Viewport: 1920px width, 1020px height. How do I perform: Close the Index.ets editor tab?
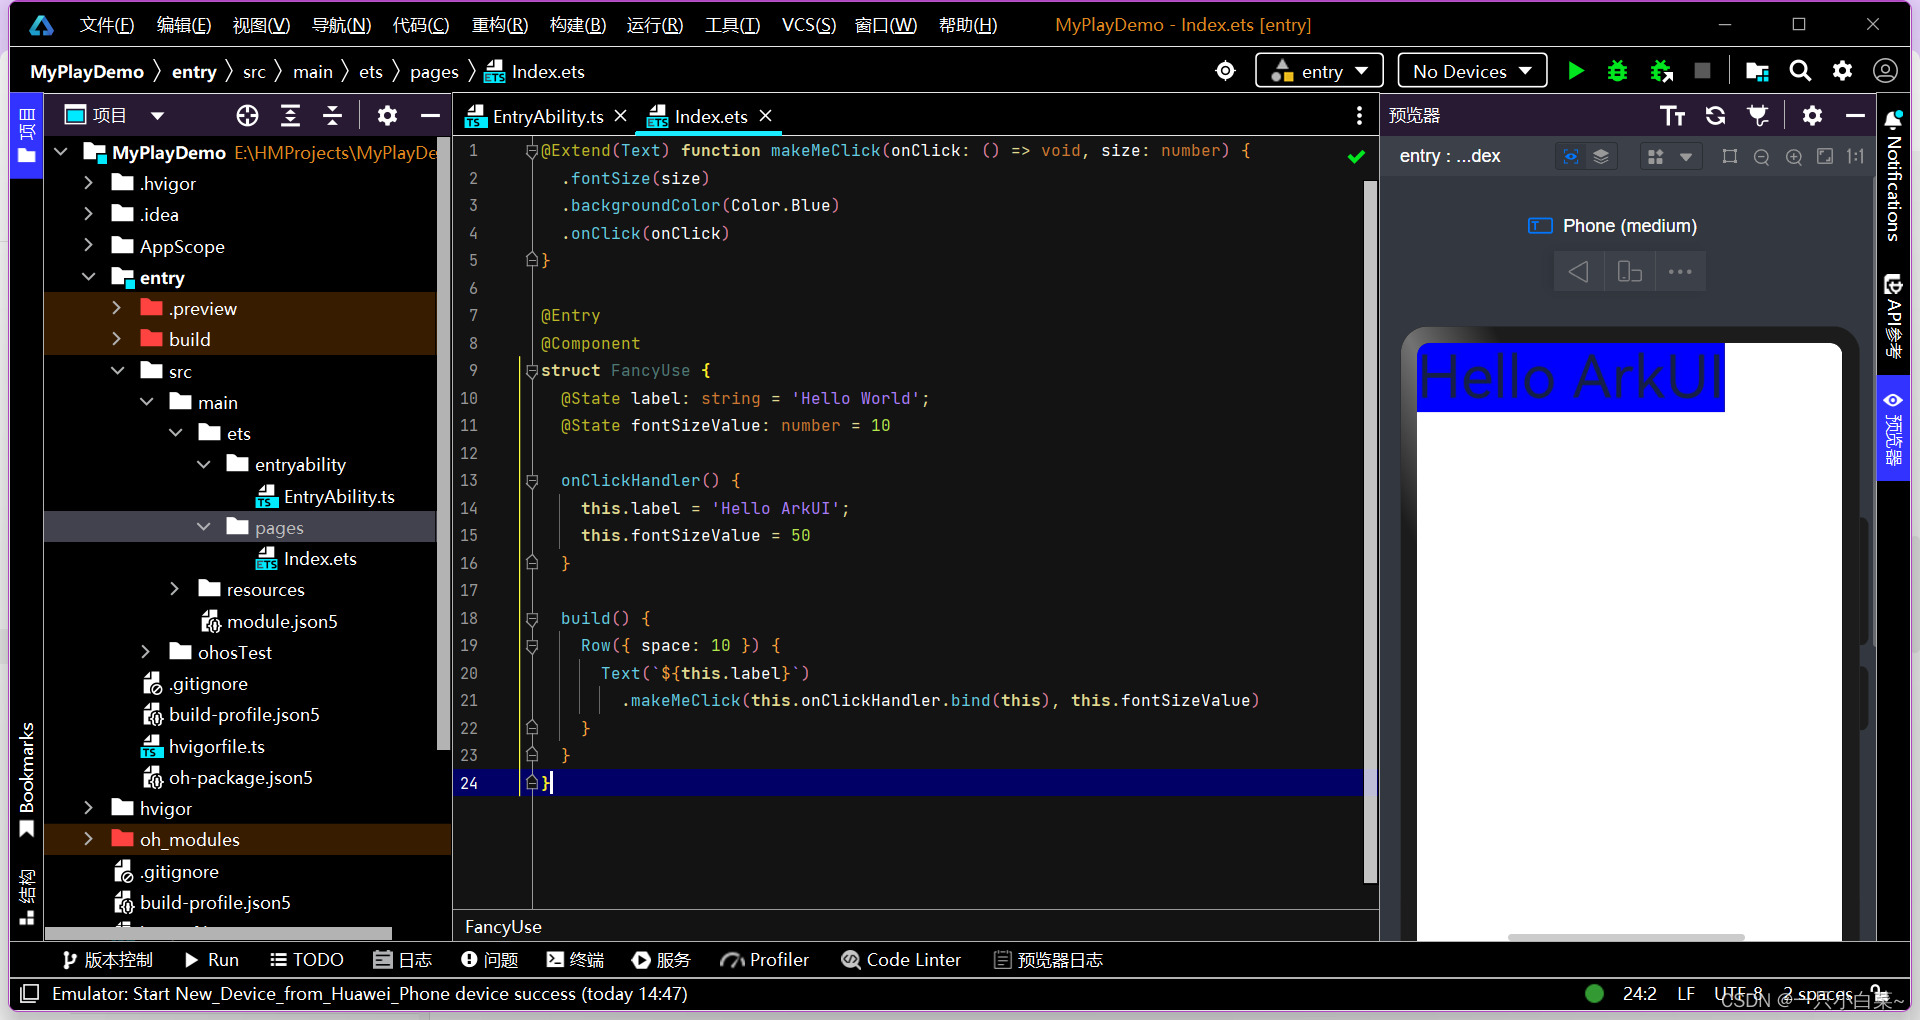766,116
